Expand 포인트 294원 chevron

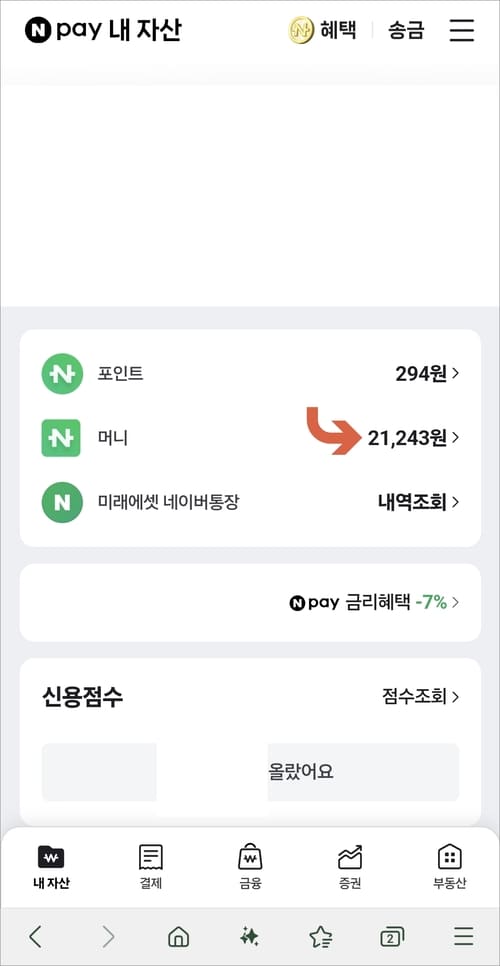[455, 373]
